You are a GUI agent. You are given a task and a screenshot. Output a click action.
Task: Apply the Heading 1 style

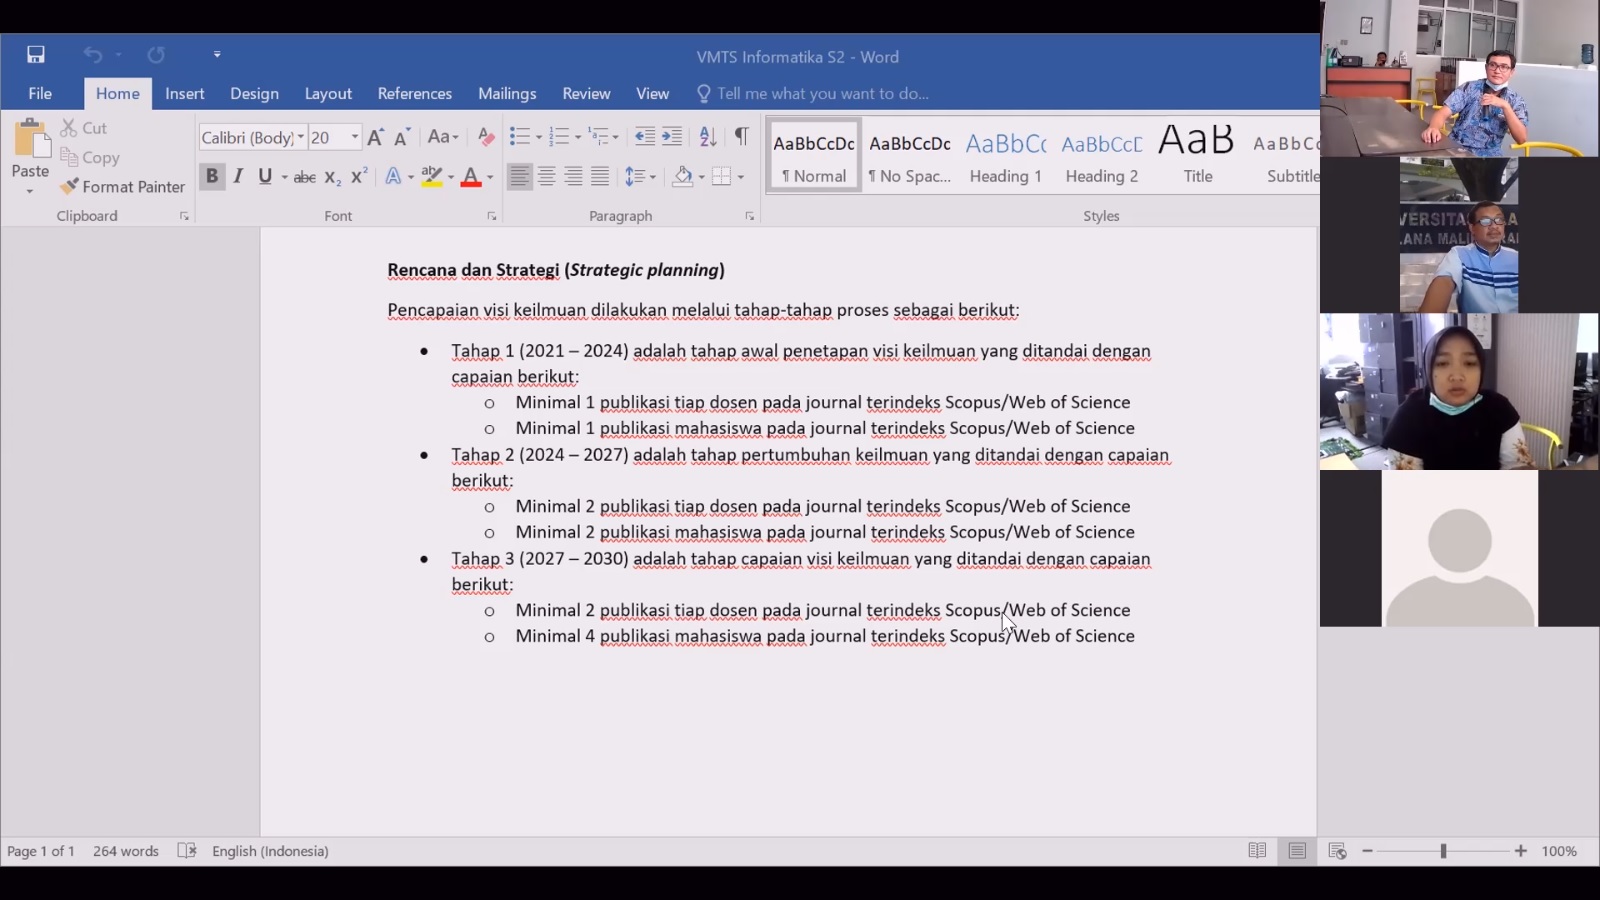point(1005,157)
